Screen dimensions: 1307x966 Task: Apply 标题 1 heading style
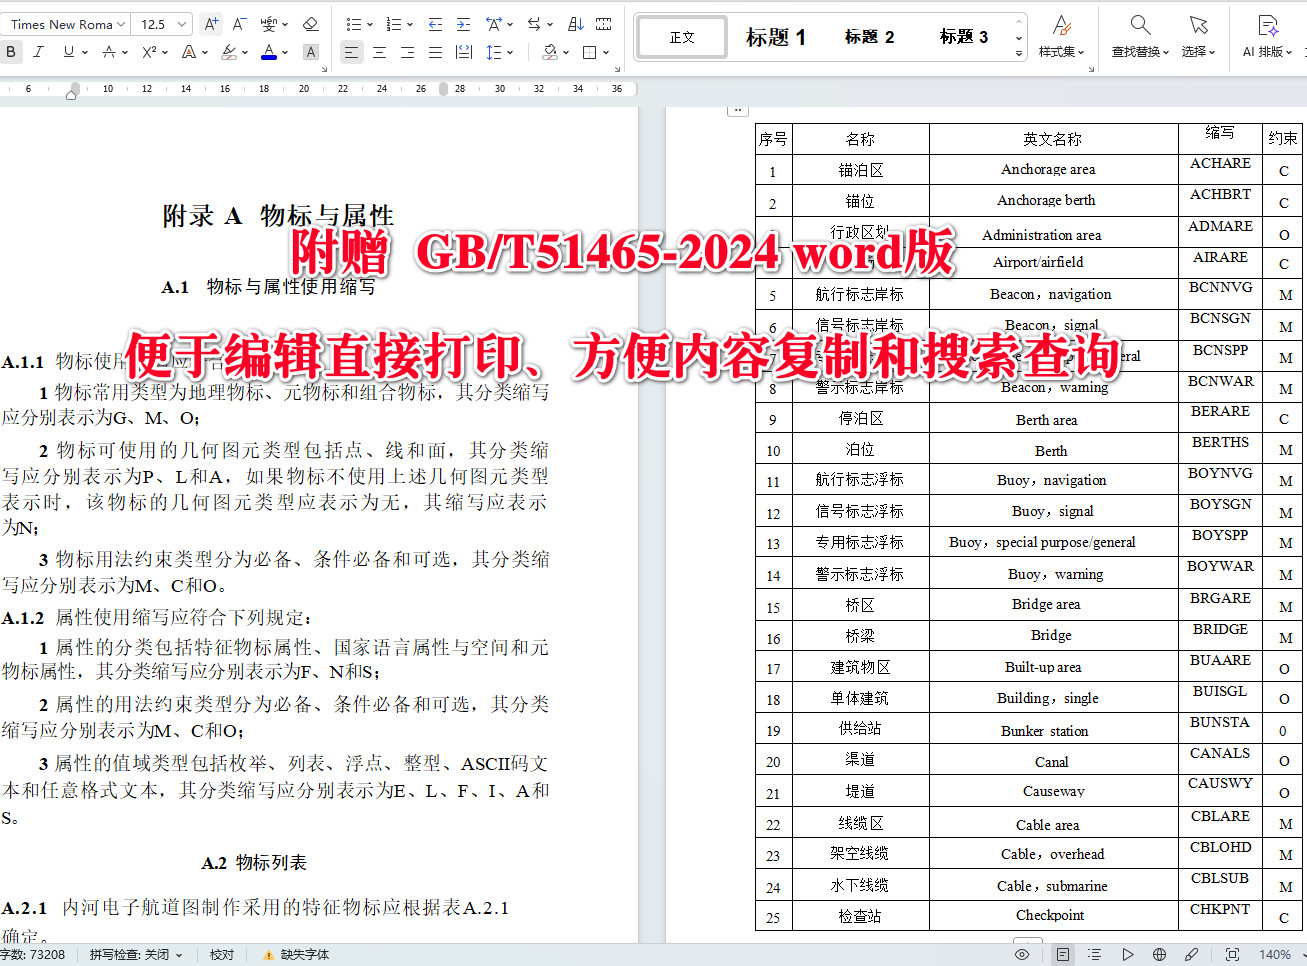pyautogui.click(x=776, y=37)
